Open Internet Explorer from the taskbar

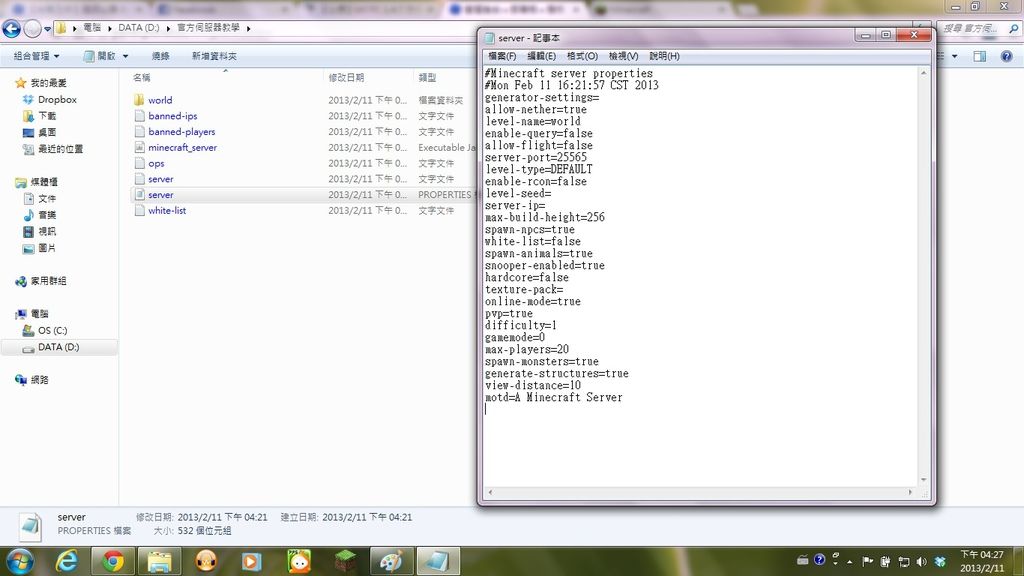tap(67, 561)
